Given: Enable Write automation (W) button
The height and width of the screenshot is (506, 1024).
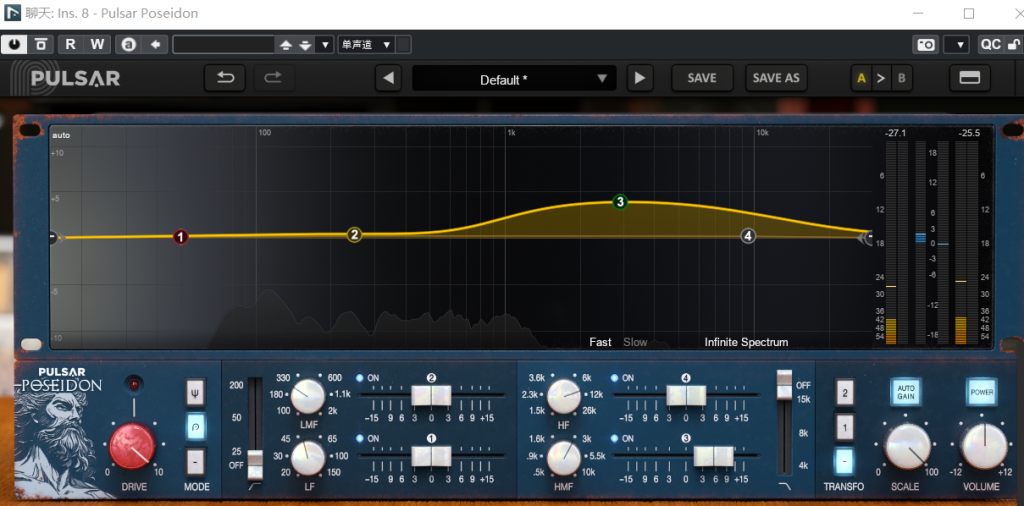Looking at the screenshot, I should coord(97,44).
